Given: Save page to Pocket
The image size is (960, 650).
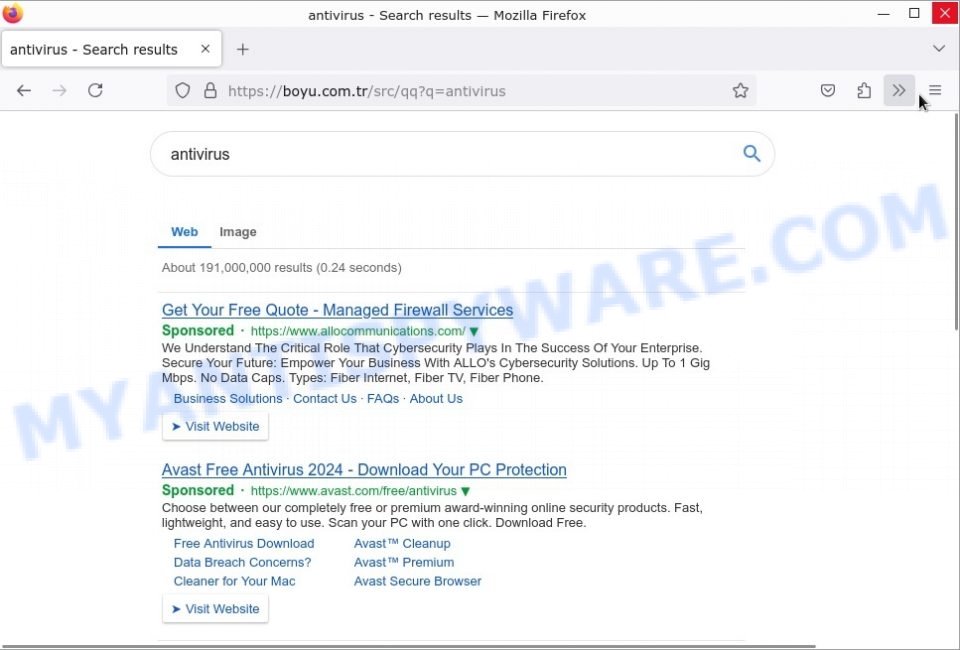Looking at the screenshot, I should [x=828, y=91].
